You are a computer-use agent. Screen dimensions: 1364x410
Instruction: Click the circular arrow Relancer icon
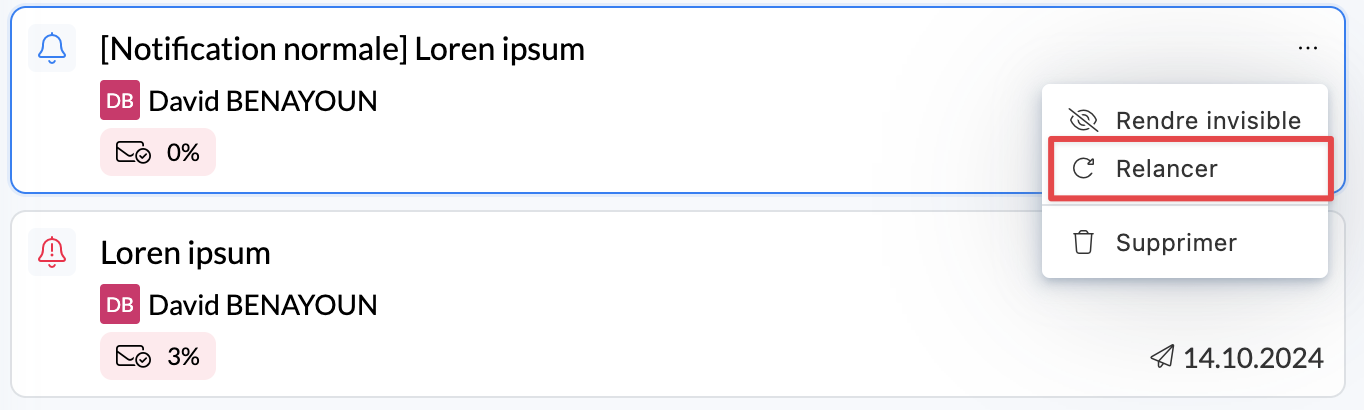(x=1083, y=169)
